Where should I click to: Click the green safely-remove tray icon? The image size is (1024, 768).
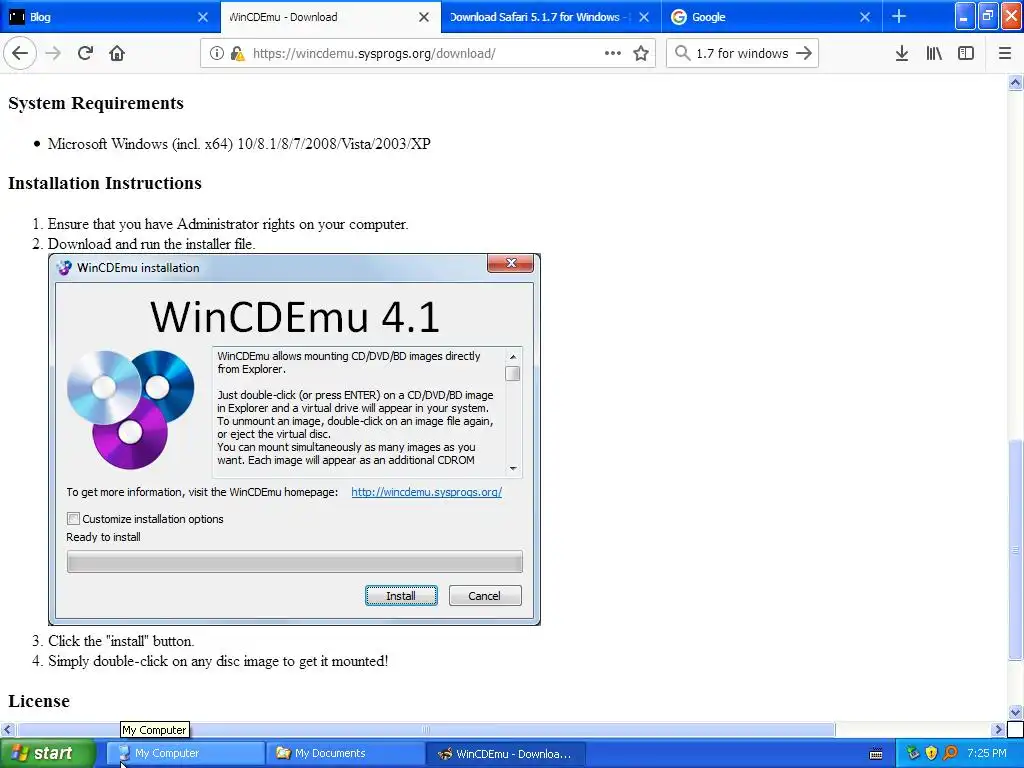click(912, 753)
